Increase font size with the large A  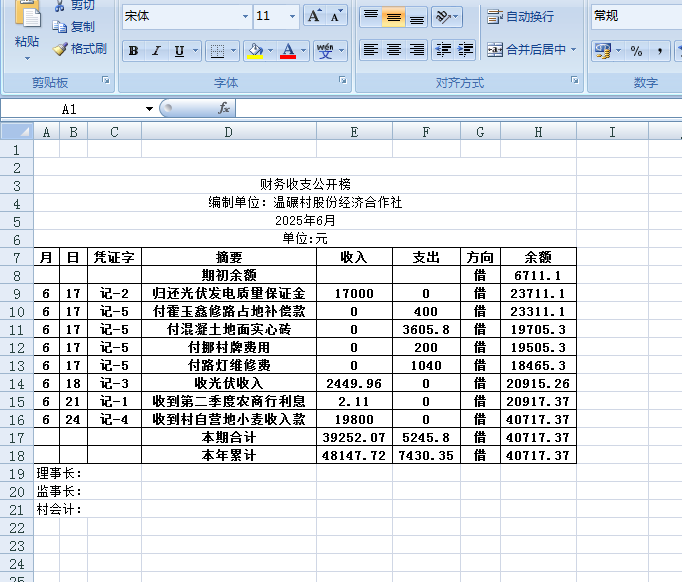click(314, 16)
